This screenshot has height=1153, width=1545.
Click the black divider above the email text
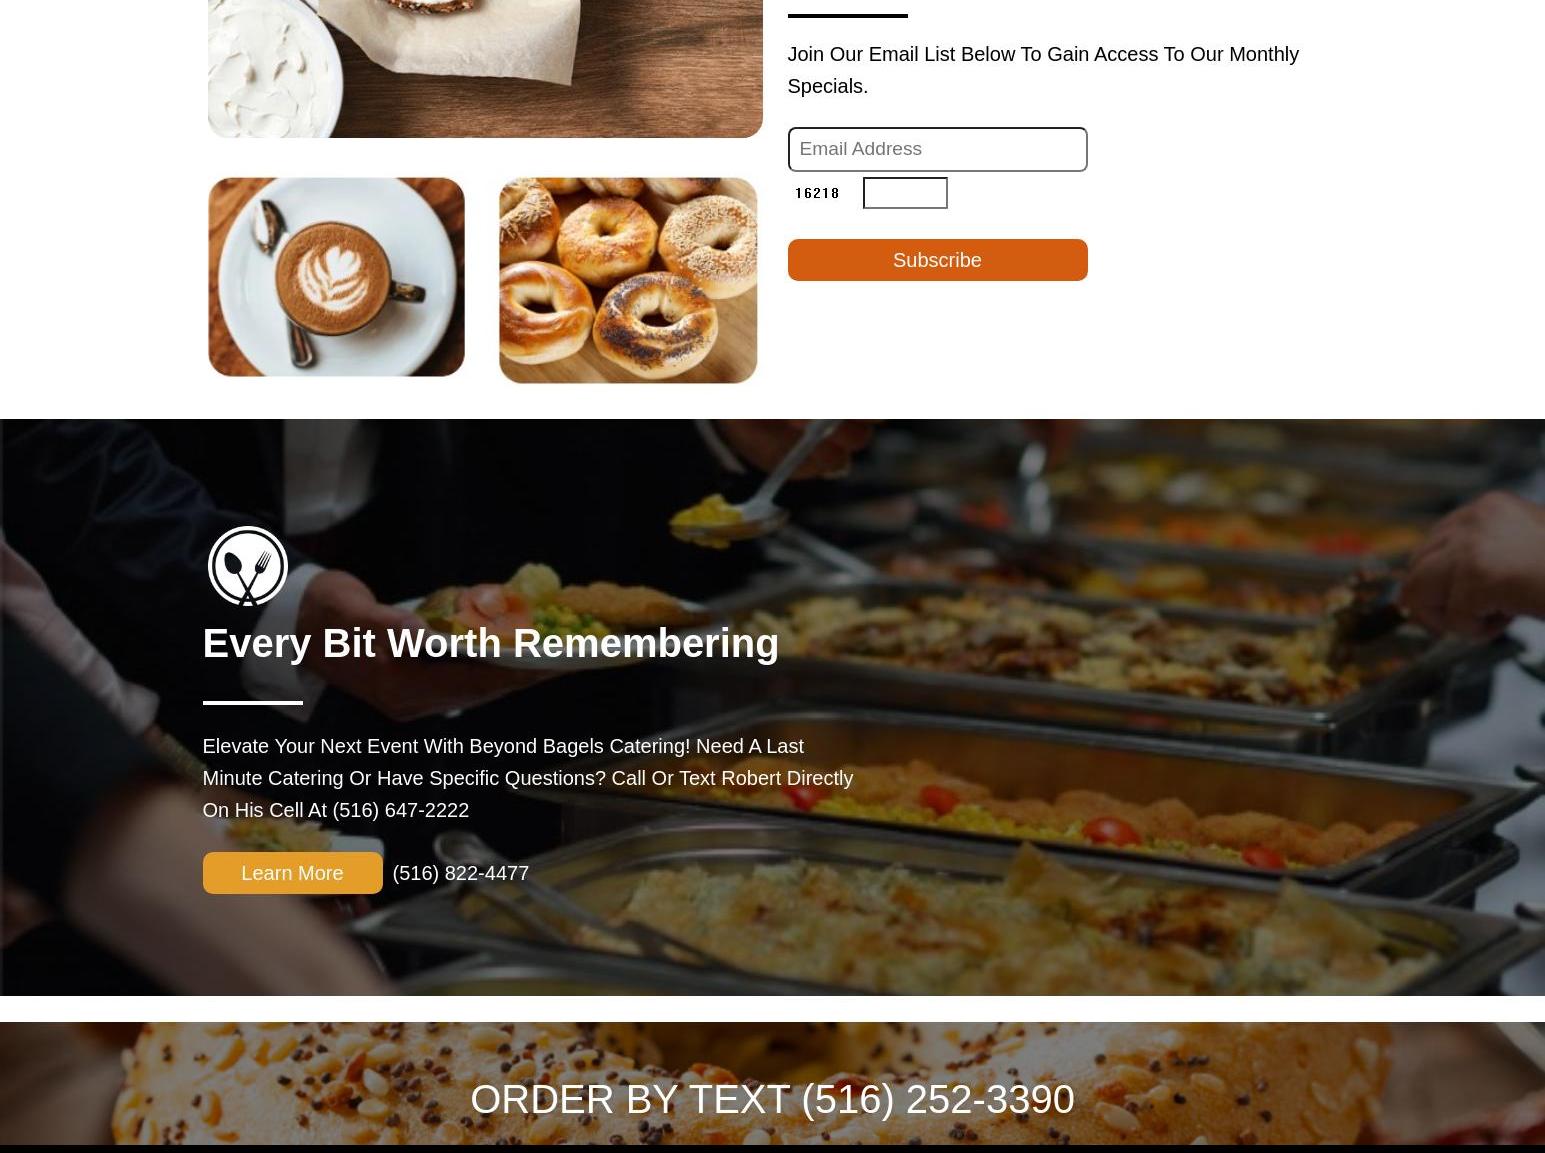847,15
